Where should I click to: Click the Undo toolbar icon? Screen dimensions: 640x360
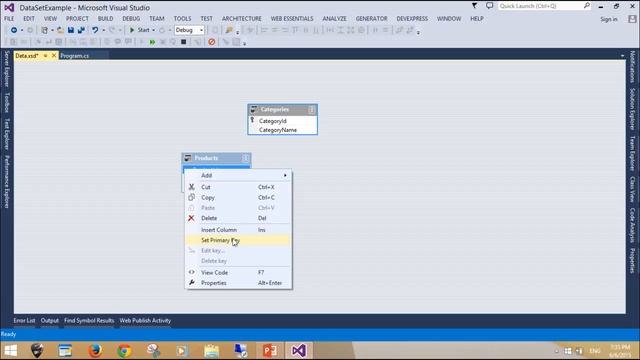click(95, 30)
